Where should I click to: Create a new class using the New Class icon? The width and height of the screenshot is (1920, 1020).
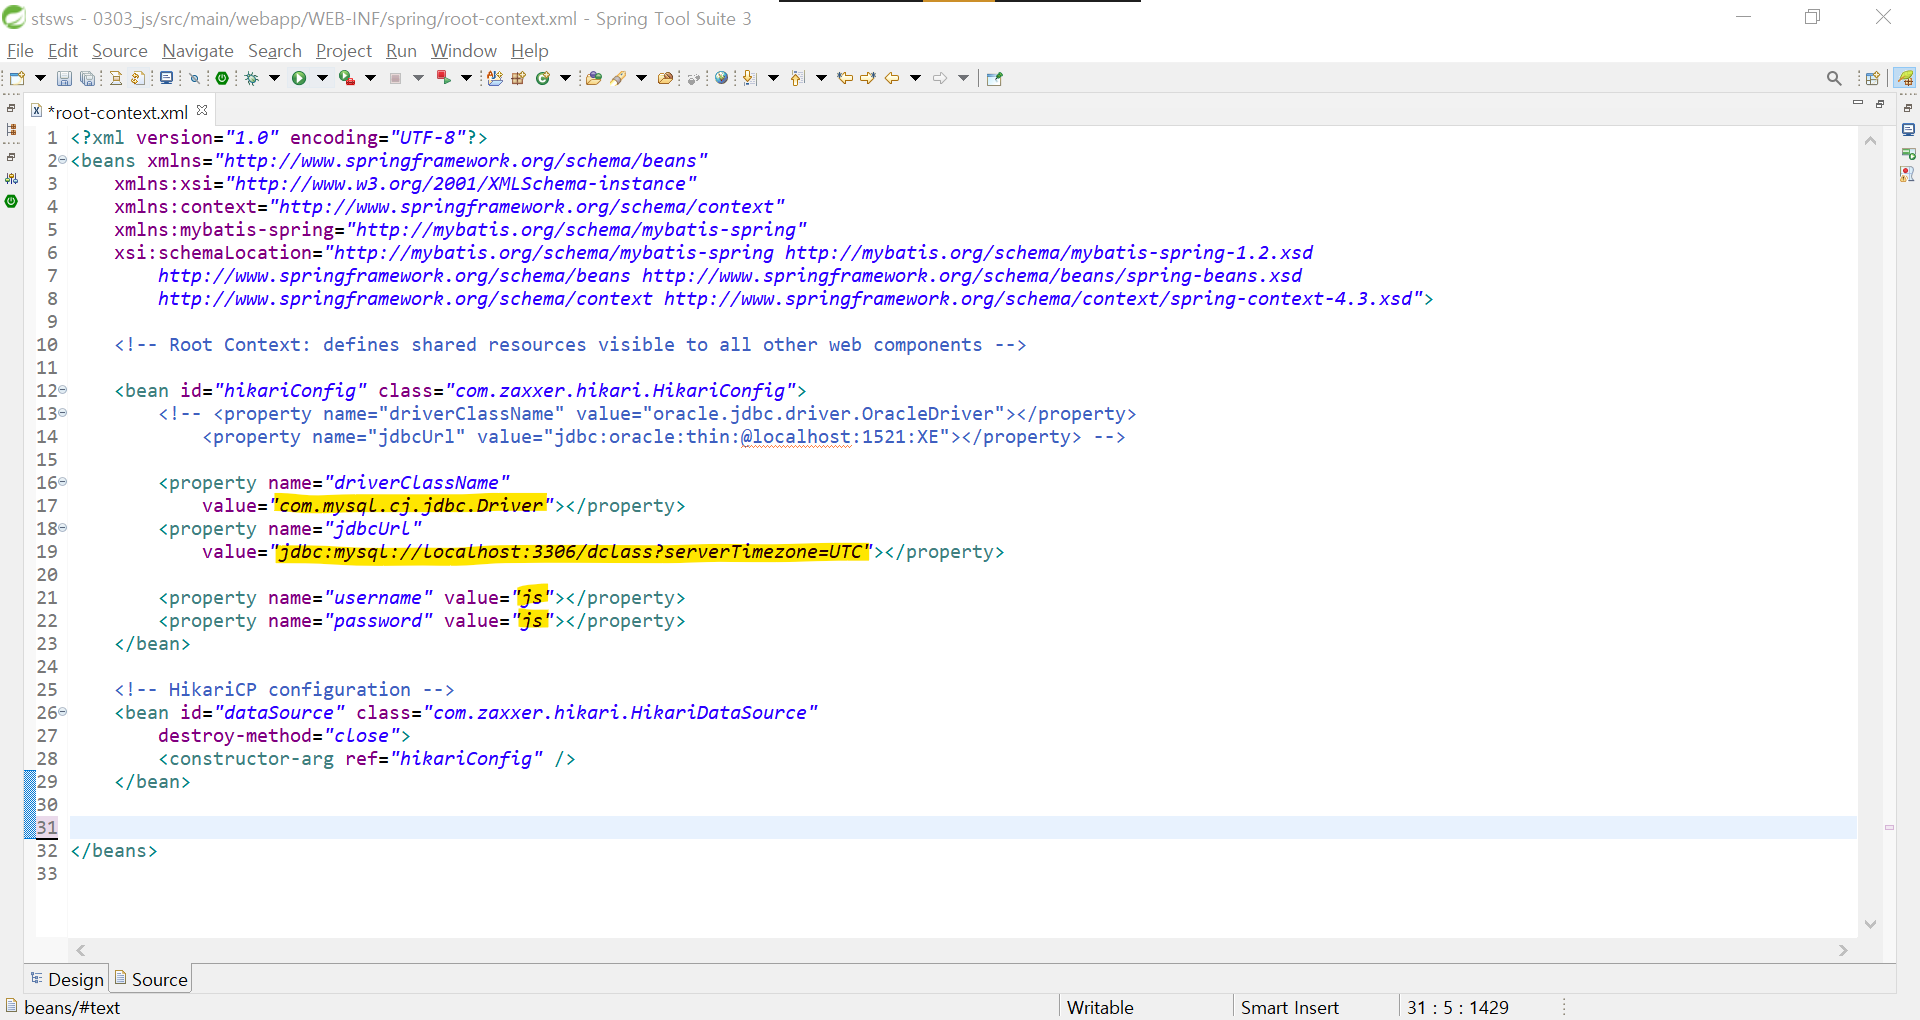pyautogui.click(x=542, y=77)
